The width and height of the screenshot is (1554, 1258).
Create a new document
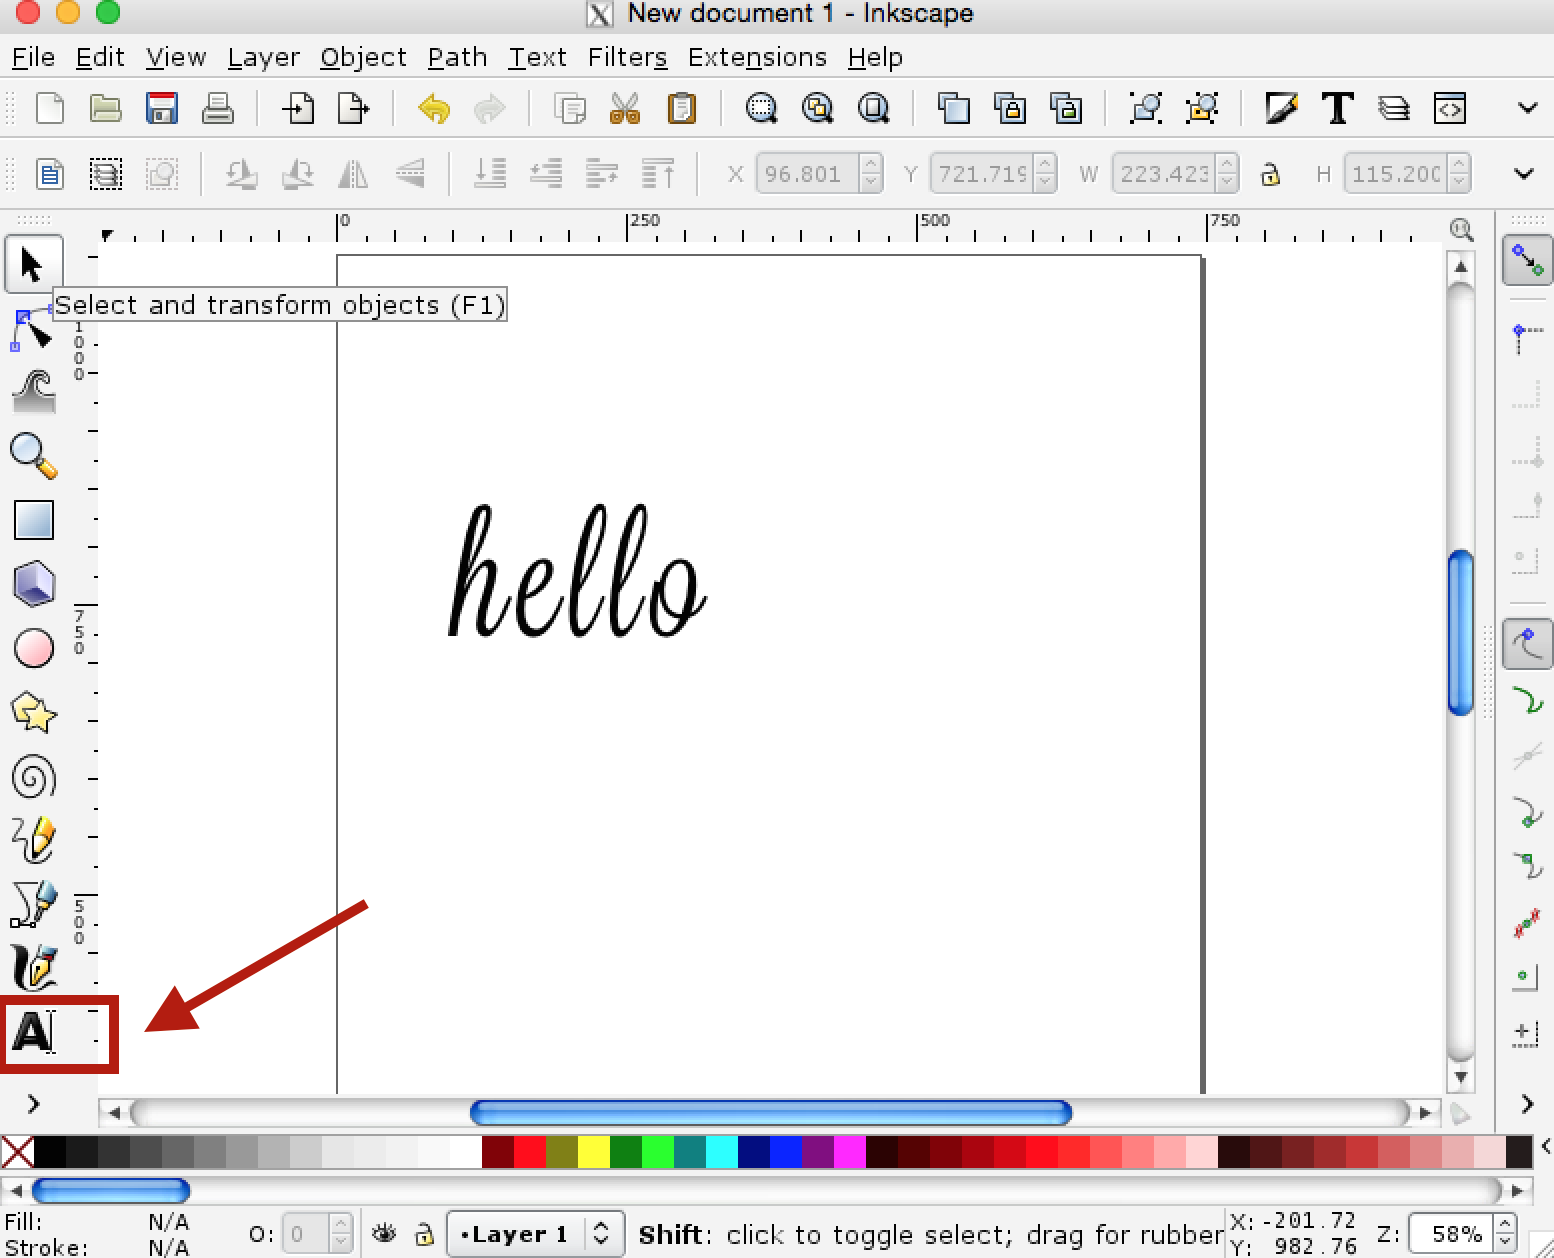[x=49, y=107]
